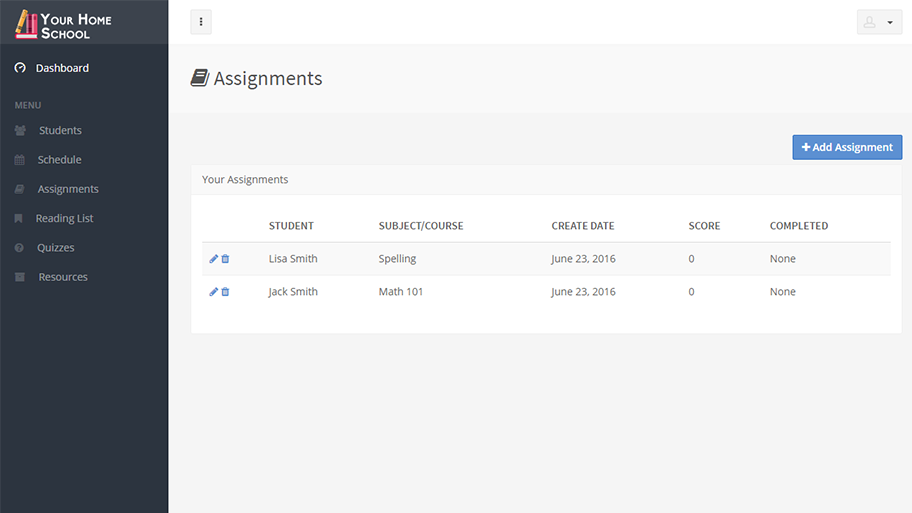Click the Math 101 subject cell
The height and width of the screenshot is (513, 912).
click(400, 292)
